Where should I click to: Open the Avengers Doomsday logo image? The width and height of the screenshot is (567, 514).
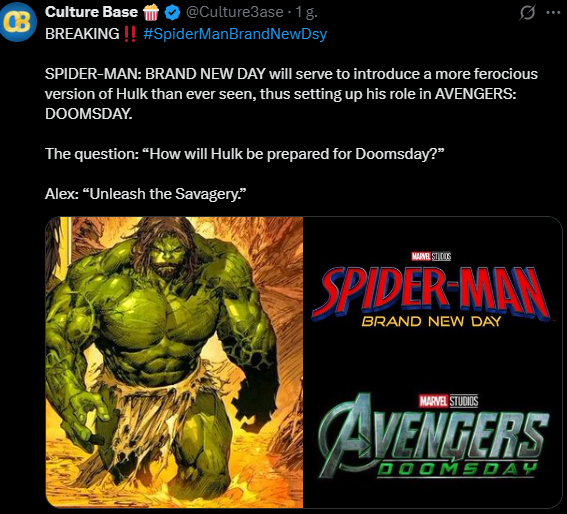click(432, 436)
